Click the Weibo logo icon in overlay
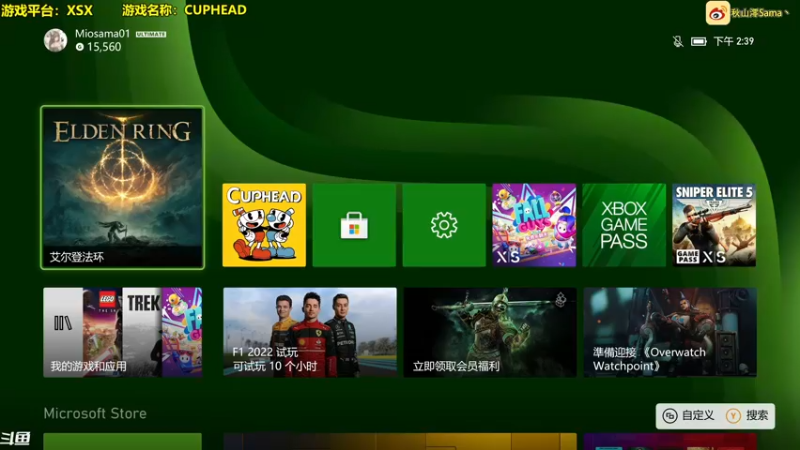Image resolution: width=800 pixels, height=450 pixels. click(x=717, y=13)
